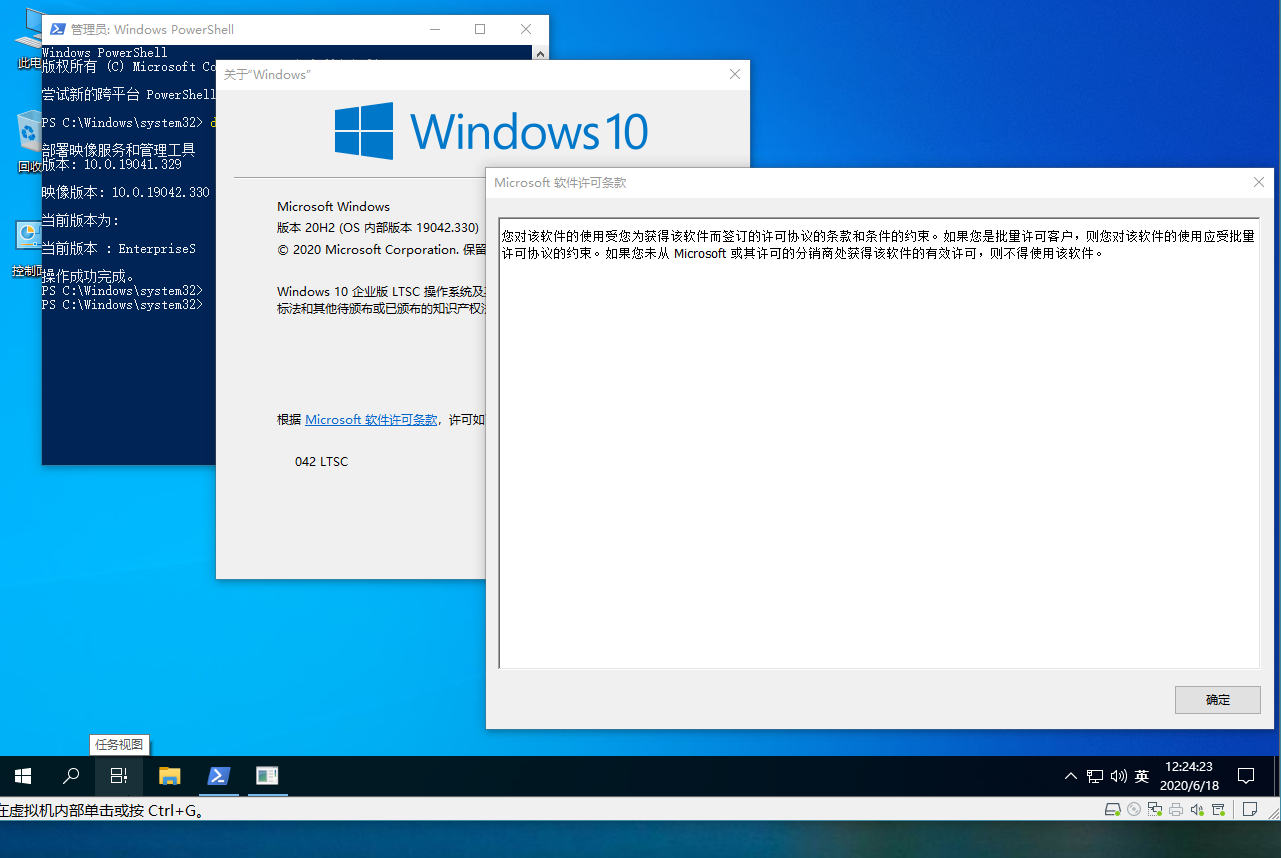Open taskbar search magnifier
1281x858 pixels.
click(71, 776)
